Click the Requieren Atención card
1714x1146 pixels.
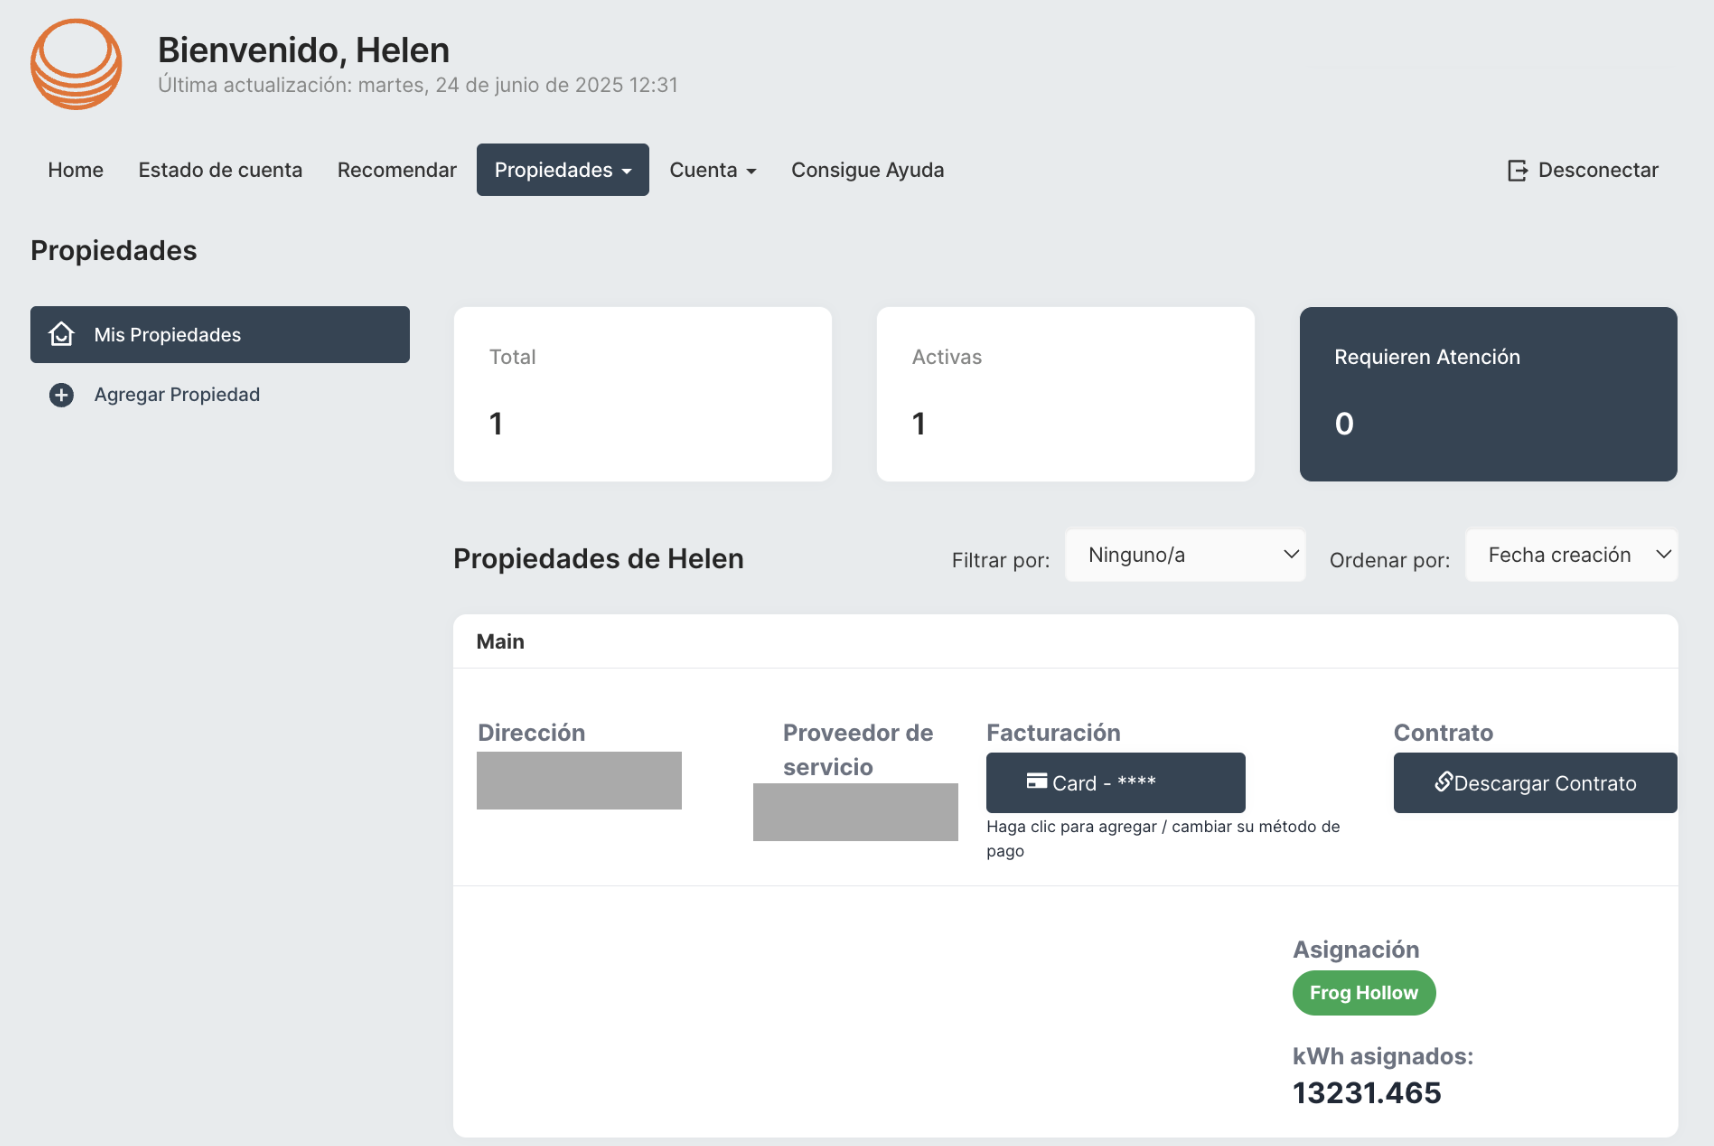1489,394
